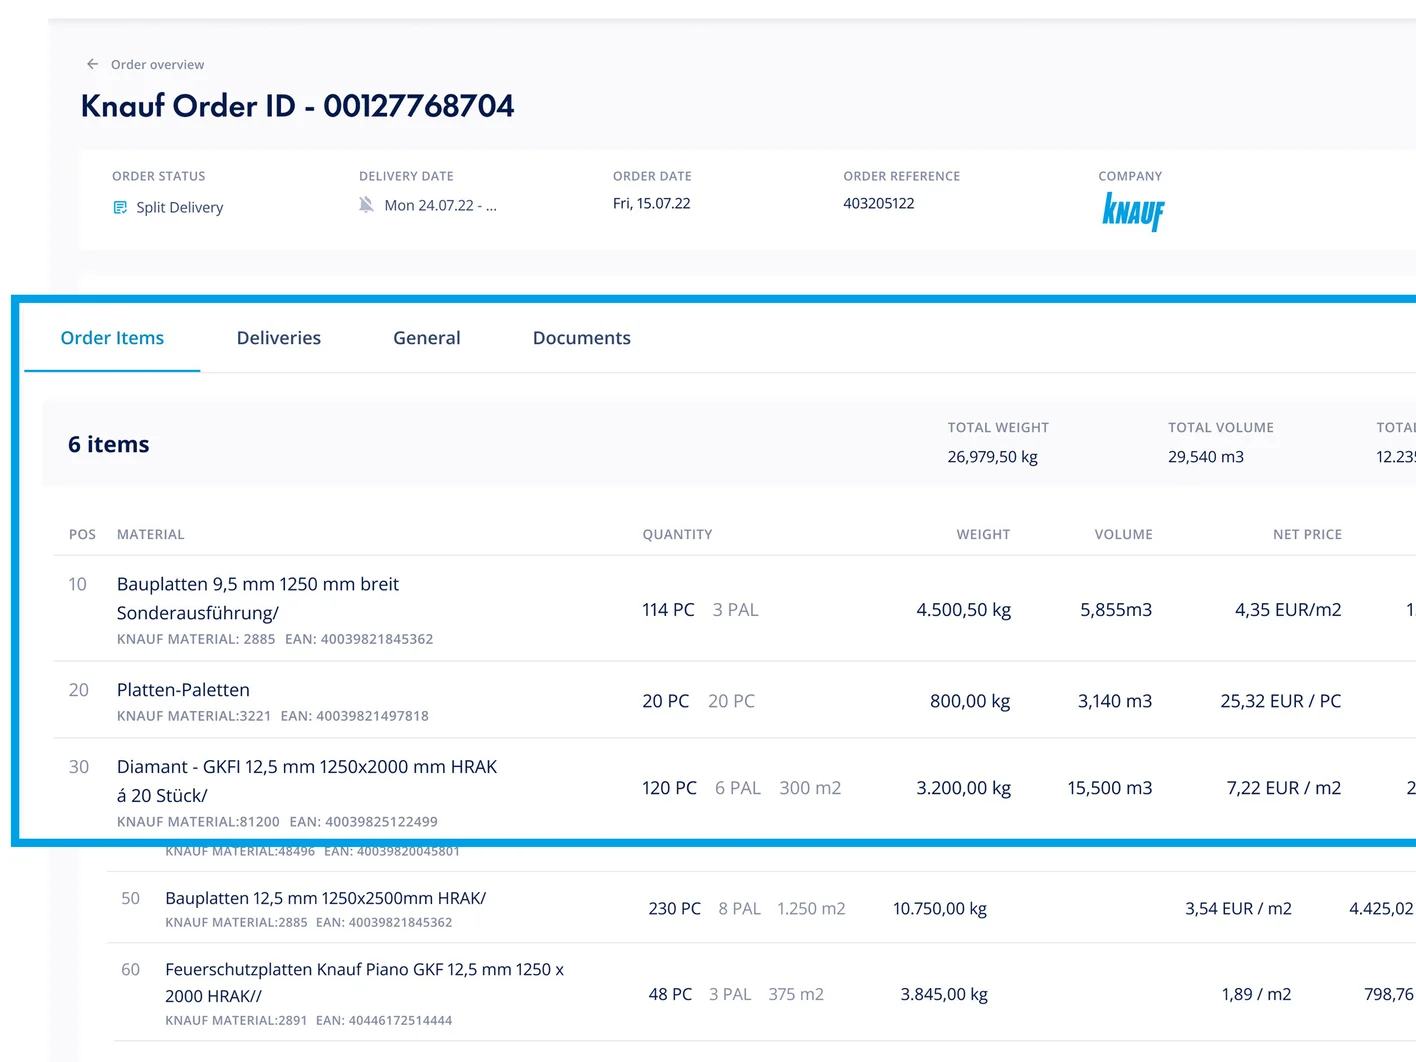Click net price 1,89 / m2
The width and height of the screenshot is (1416, 1062).
tap(1256, 995)
